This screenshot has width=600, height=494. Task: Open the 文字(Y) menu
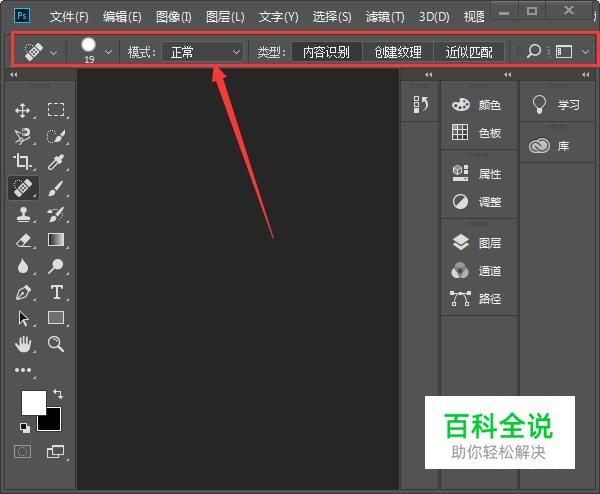pos(279,17)
